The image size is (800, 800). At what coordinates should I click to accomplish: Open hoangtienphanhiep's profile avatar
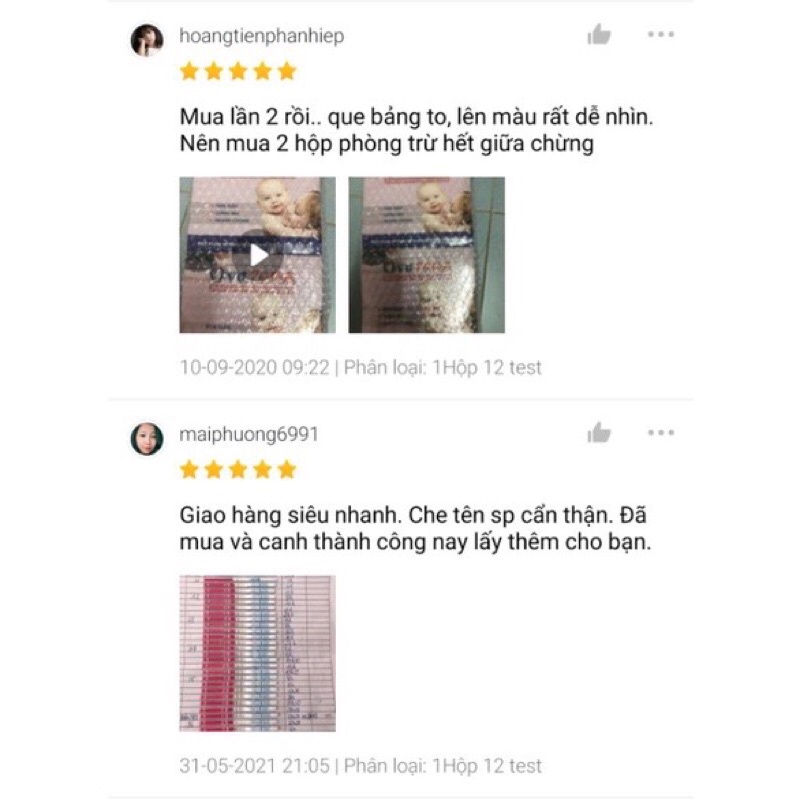click(x=147, y=40)
